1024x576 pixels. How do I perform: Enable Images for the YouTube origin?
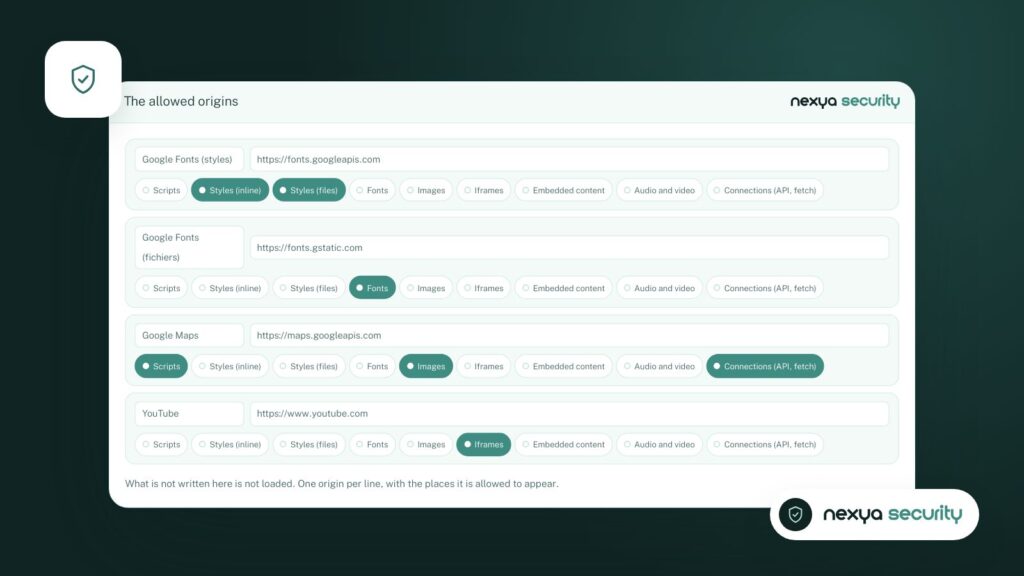pyautogui.click(x=426, y=445)
